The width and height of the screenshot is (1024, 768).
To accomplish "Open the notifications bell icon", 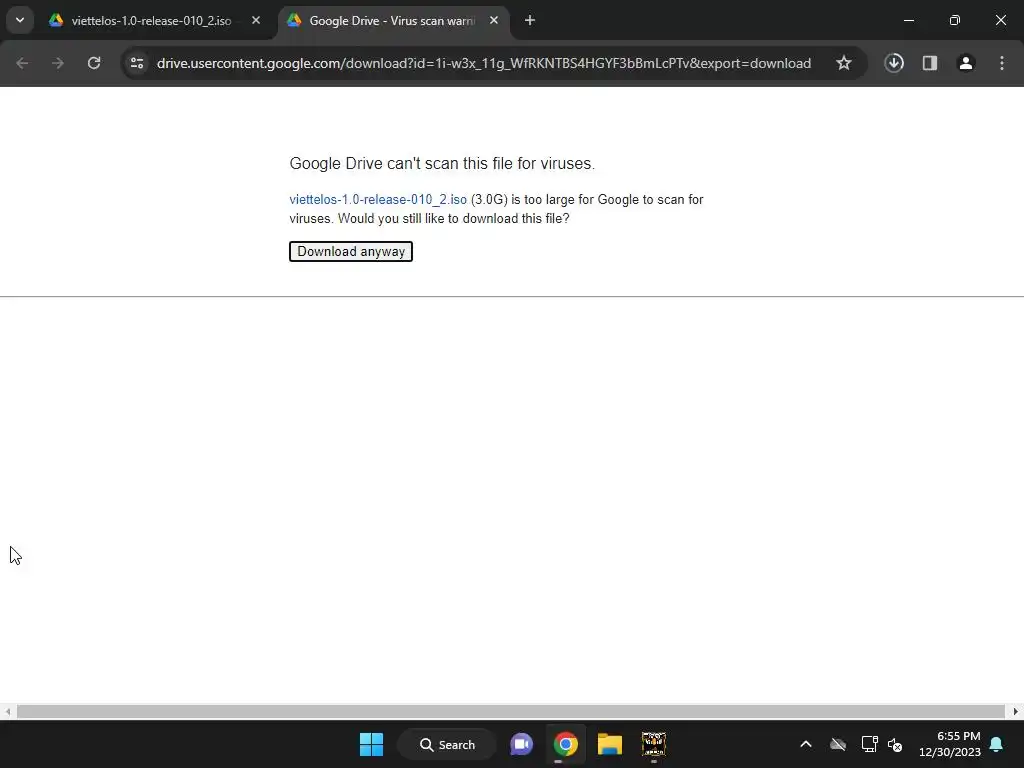I will [997, 744].
